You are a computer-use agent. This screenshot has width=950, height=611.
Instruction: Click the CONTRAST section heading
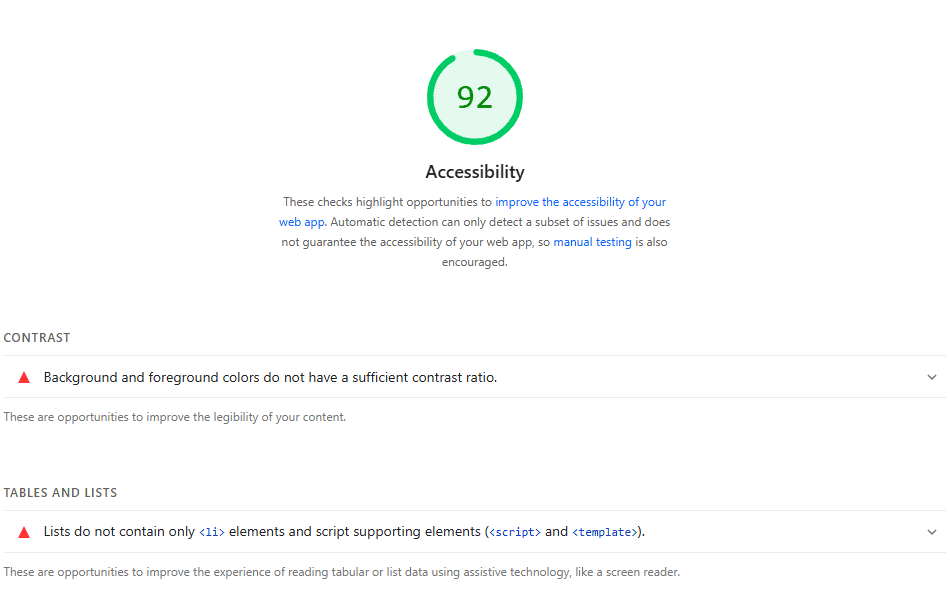37,338
